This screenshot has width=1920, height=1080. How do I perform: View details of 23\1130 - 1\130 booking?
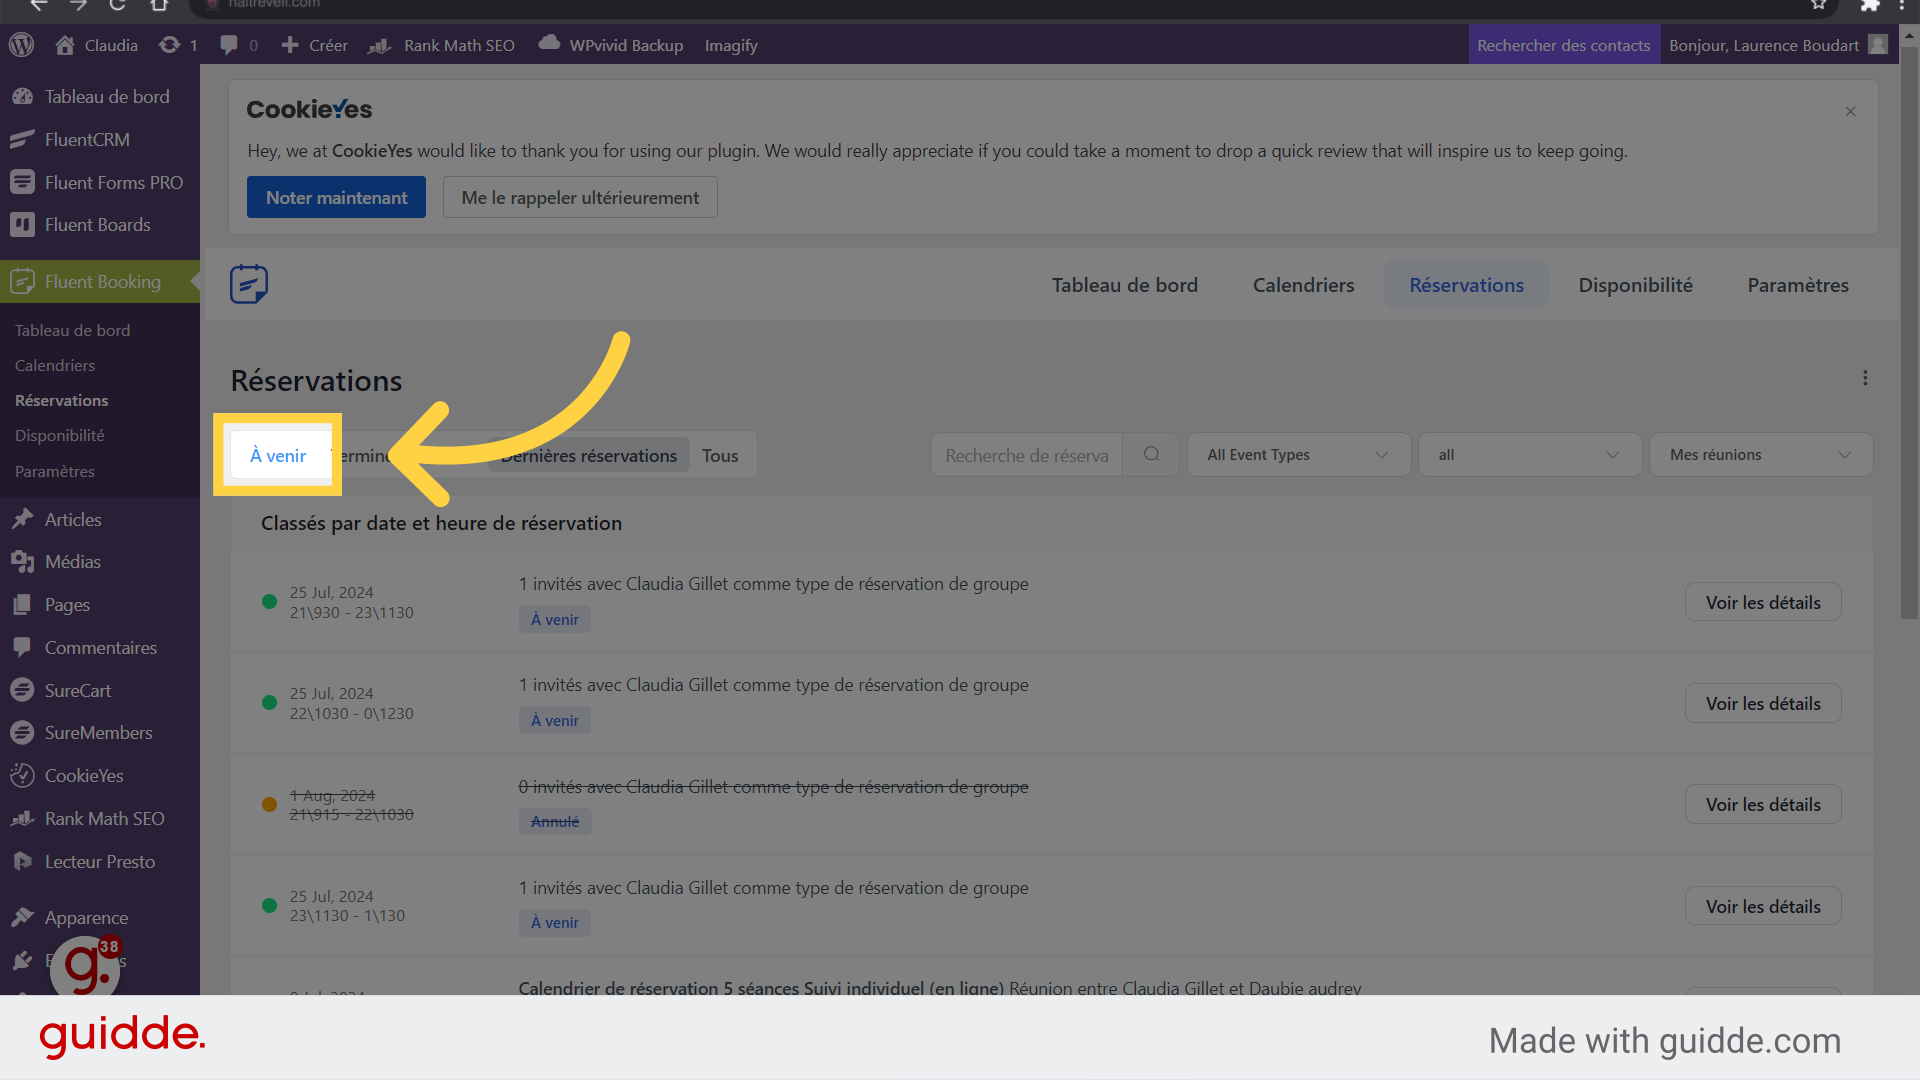coord(1763,906)
